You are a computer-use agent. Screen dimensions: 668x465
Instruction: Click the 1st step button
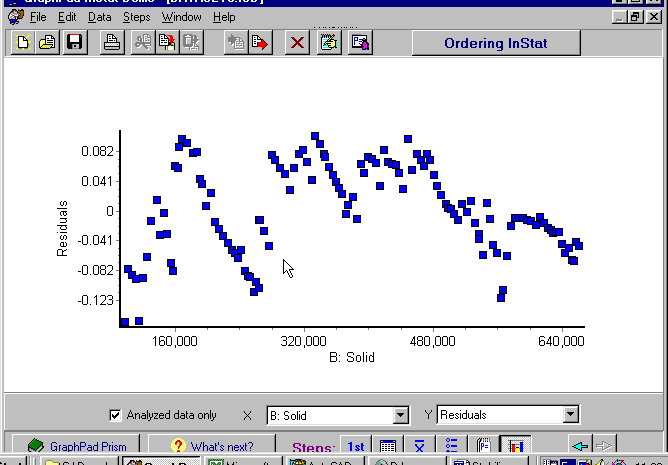pos(356,446)
